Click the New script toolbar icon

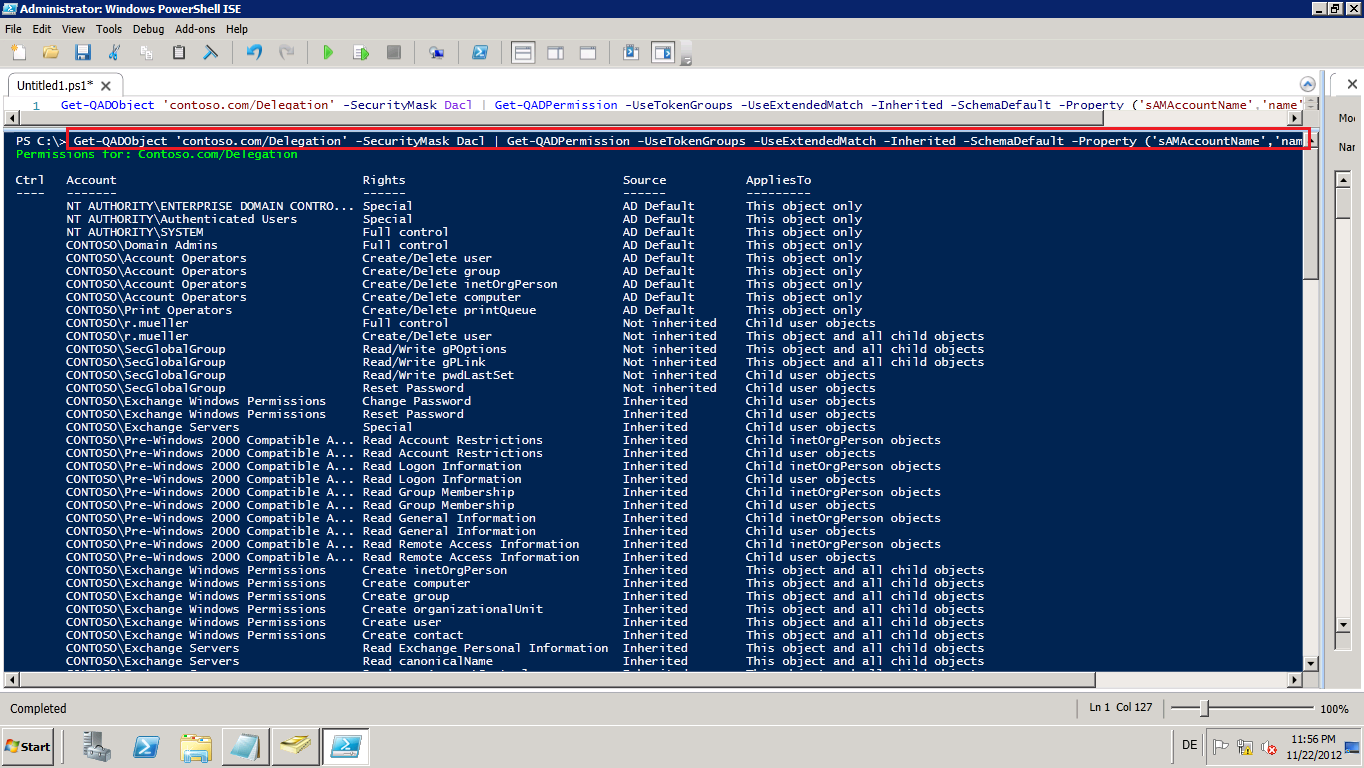coord(19,52)
